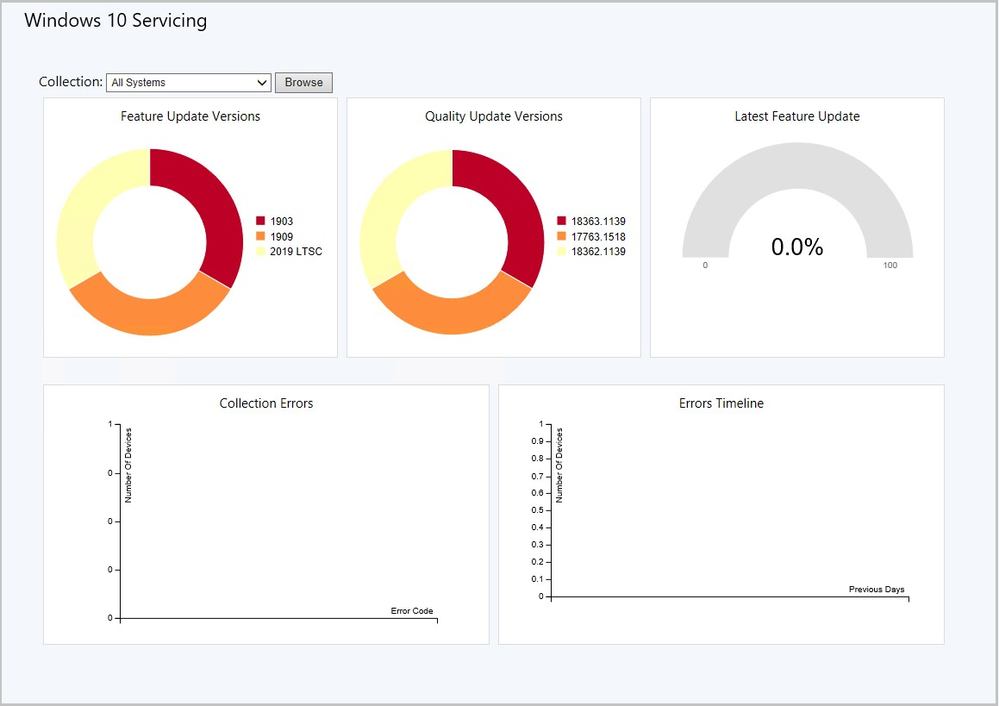Click the 17763.1518 orange legend swatch
999x706 pixels.
coord(561,236)
